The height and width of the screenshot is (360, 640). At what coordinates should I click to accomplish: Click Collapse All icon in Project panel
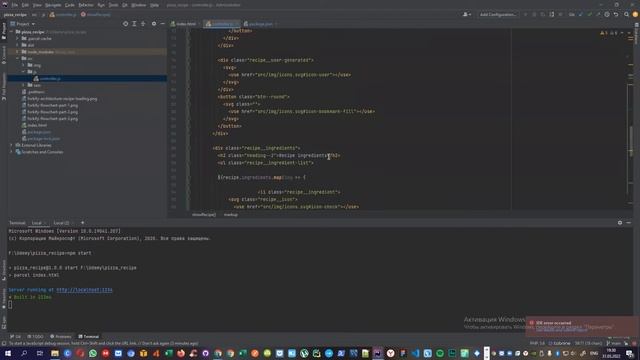[143, 24]
